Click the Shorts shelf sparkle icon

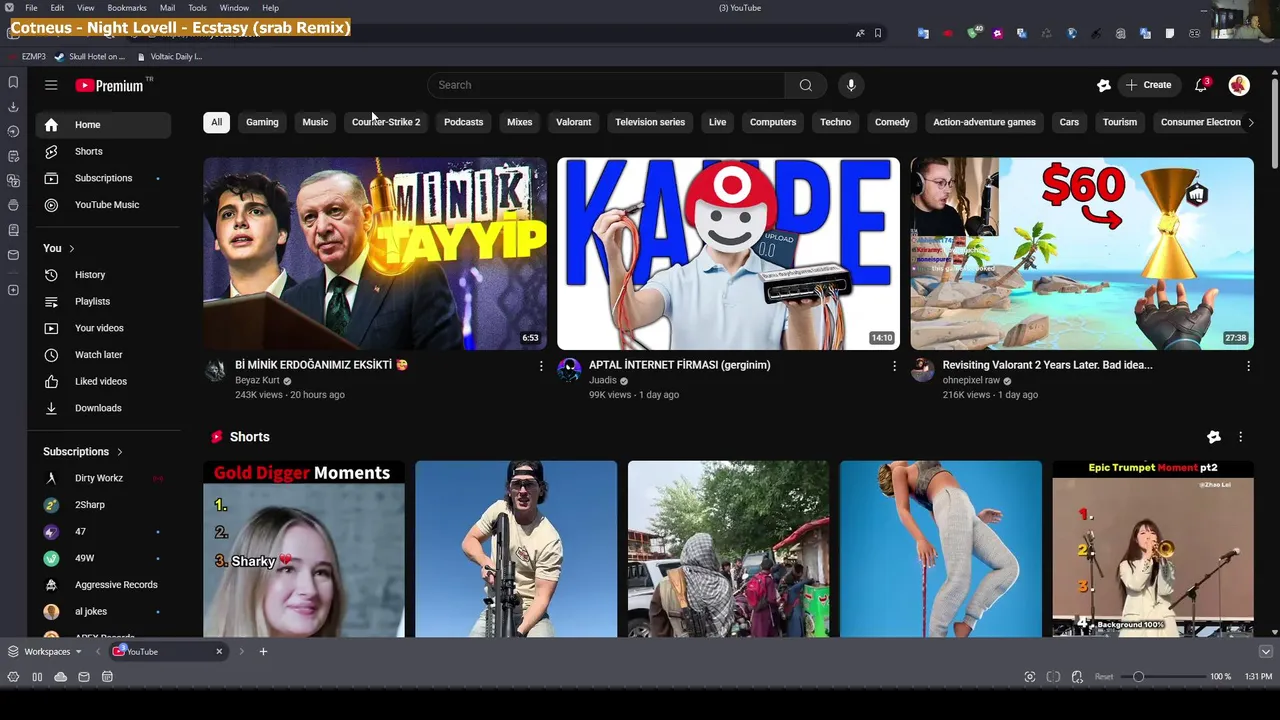tap(1214, 437)
